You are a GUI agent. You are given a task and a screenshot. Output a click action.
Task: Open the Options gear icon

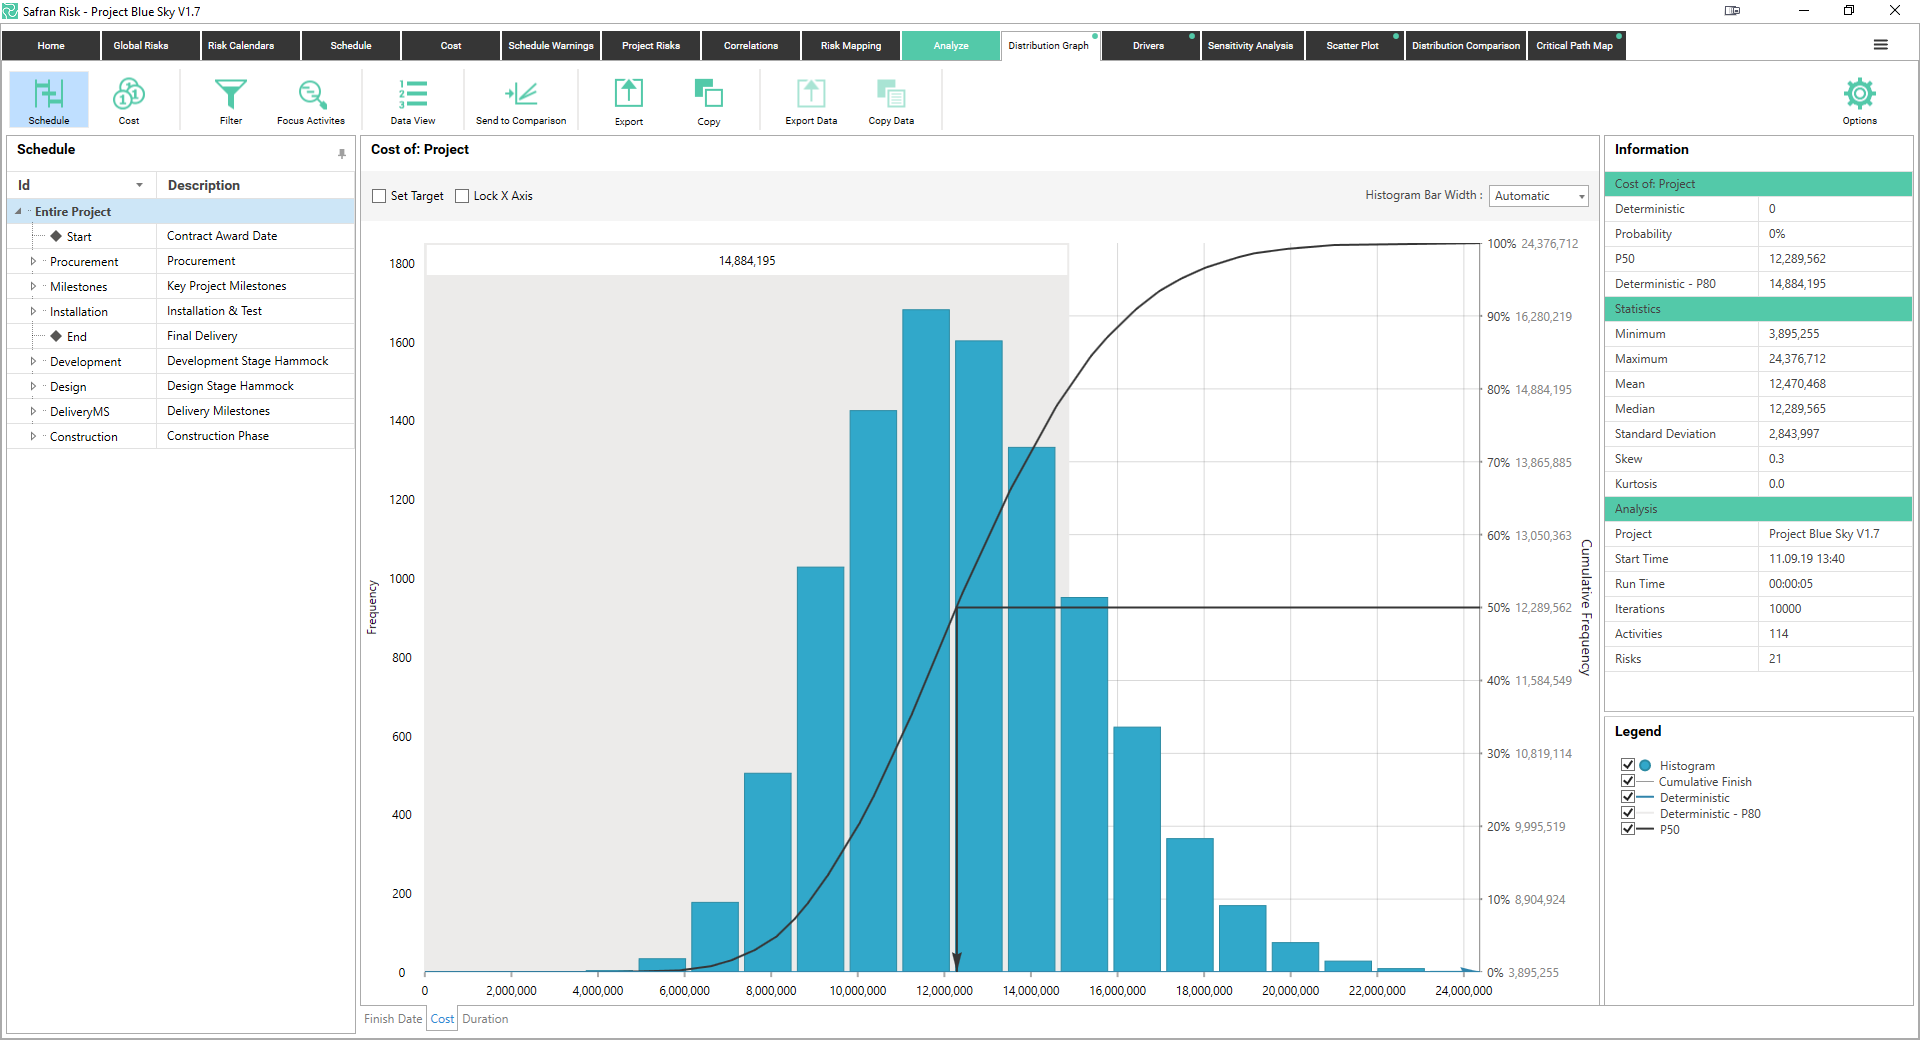pos(1859,99)
